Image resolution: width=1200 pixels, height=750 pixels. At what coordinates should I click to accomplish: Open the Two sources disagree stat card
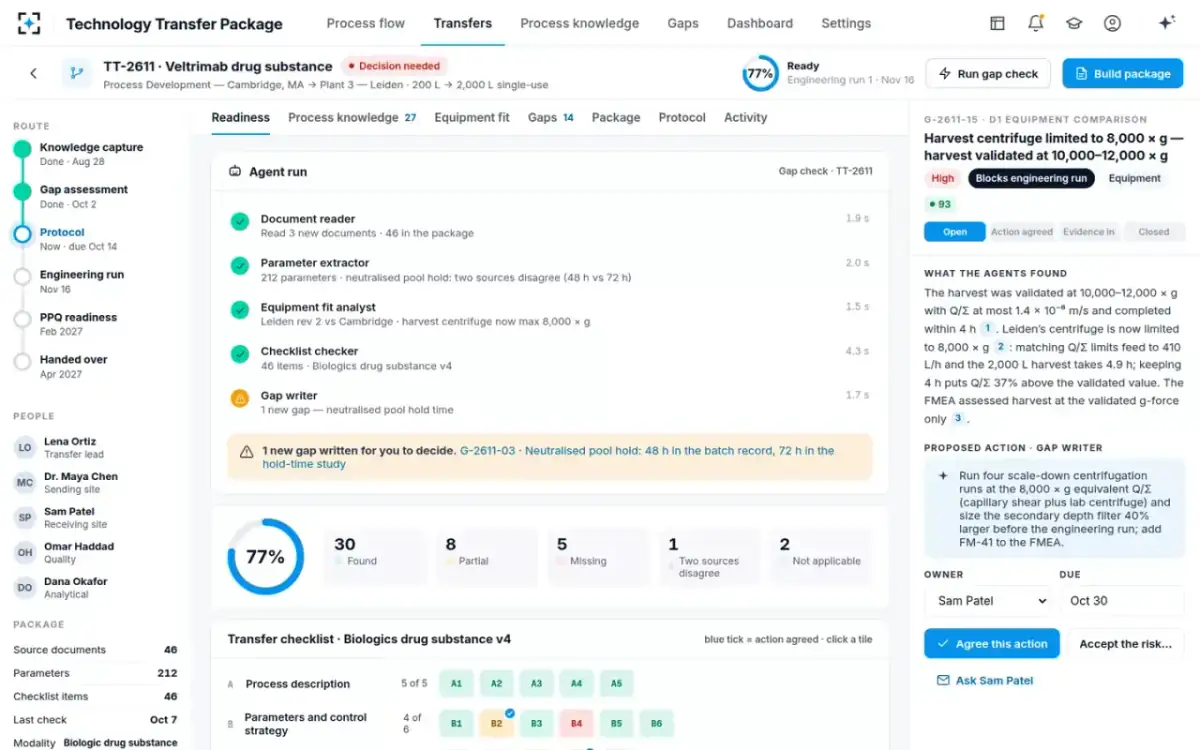click(x=708, y=557)
